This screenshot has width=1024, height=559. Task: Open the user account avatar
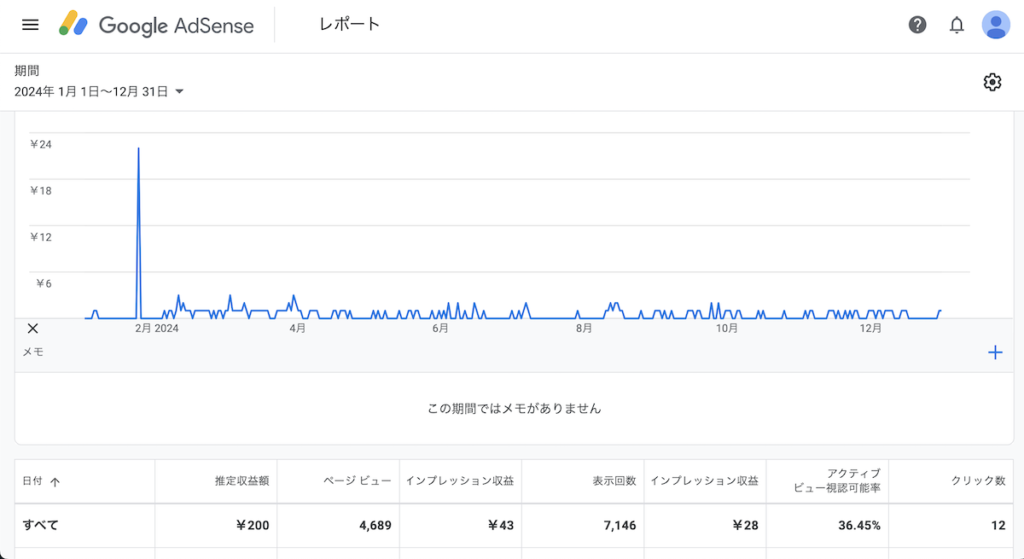tap(995, 25)
